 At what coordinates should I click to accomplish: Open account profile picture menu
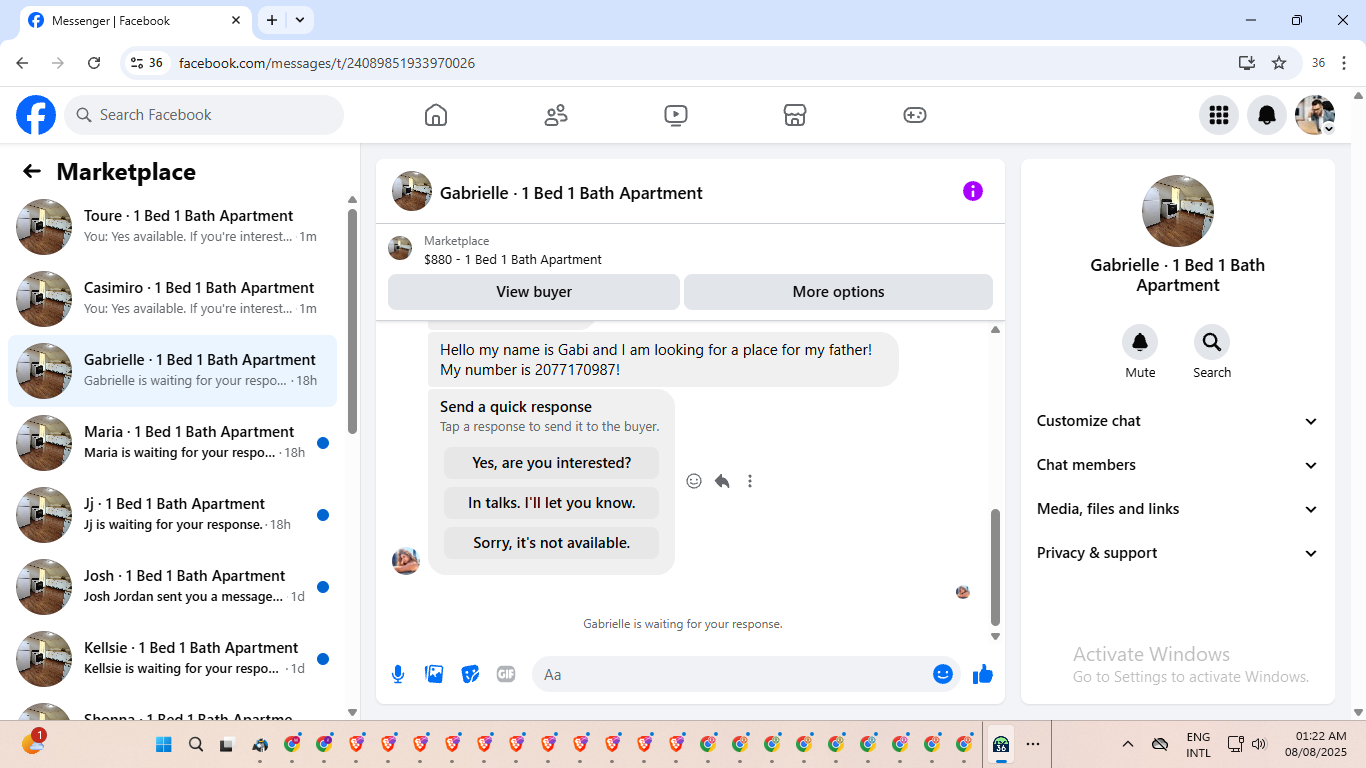coord(1315,115)
